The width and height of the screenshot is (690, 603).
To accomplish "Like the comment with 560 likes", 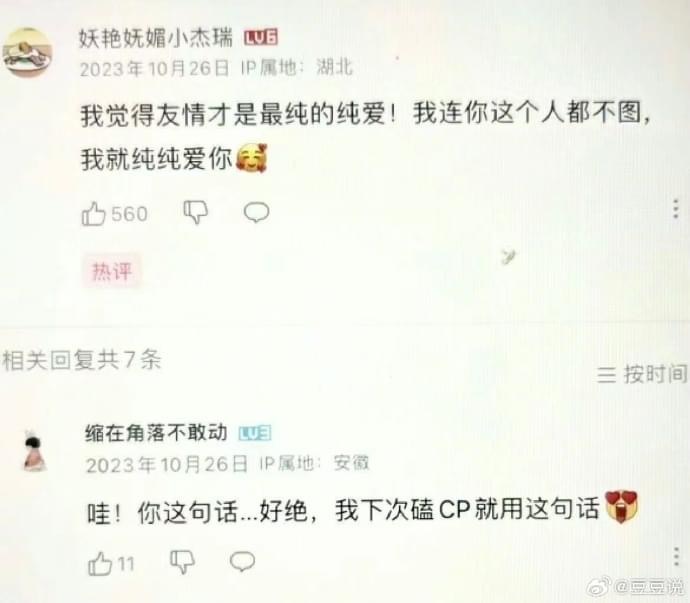I will click(94, 213).
